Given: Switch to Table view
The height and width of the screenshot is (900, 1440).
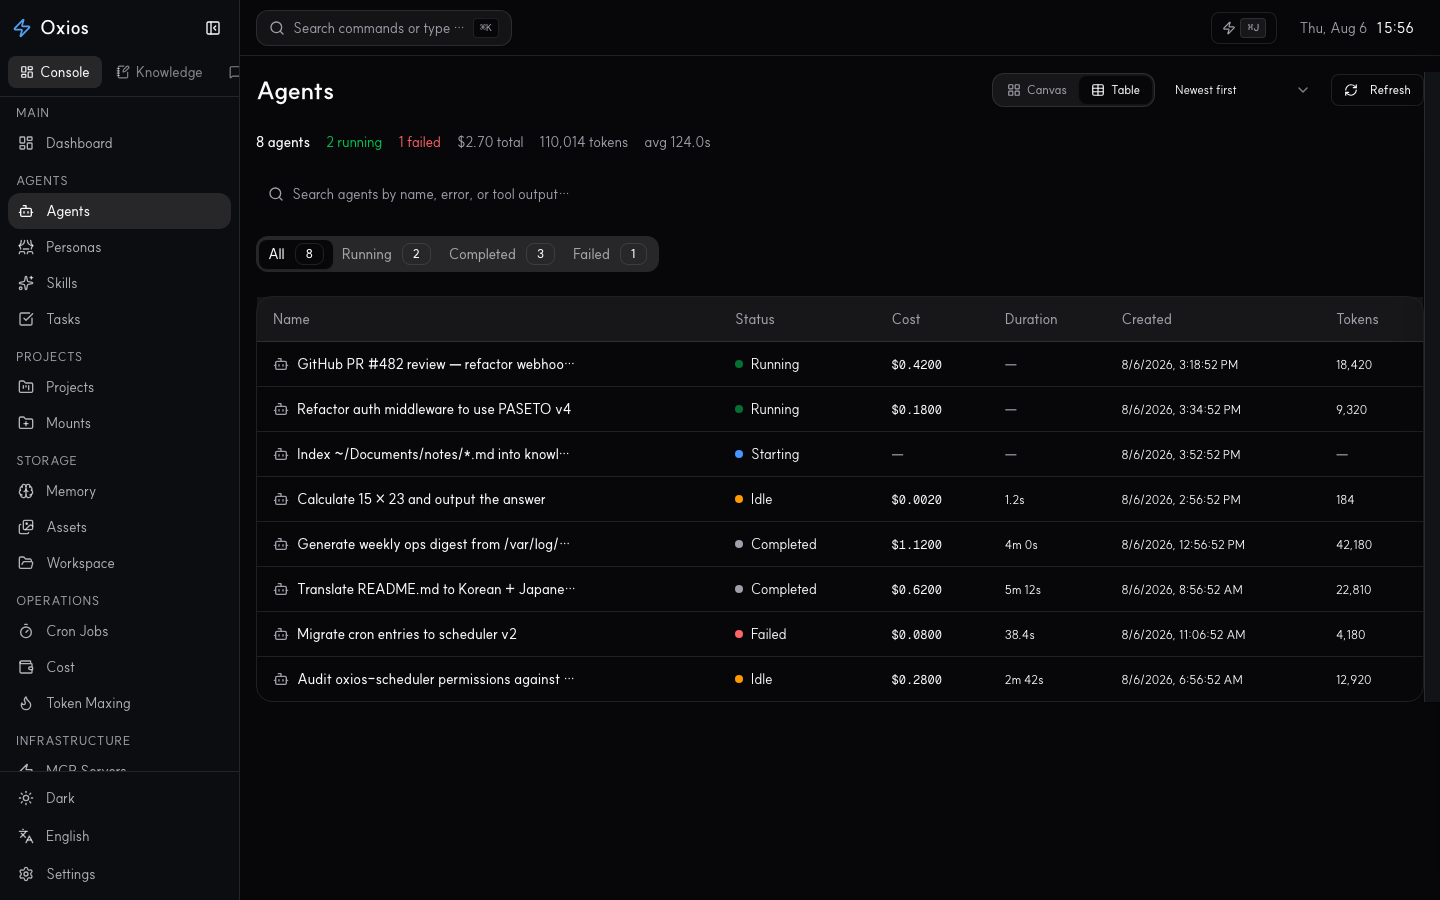Looking at the screenshot, I should click(1116, 90).
